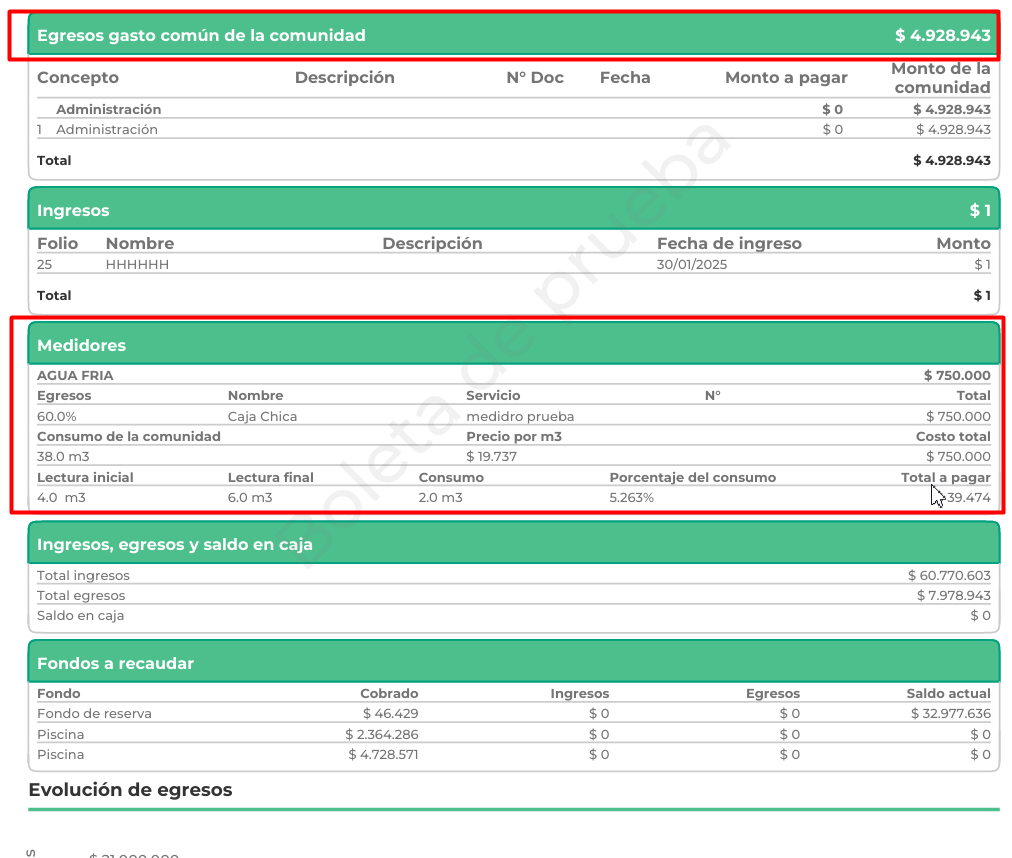Click the amount '$ 7.978.943'
Viewport: 1012px width, 858px height.
[953, 596]
